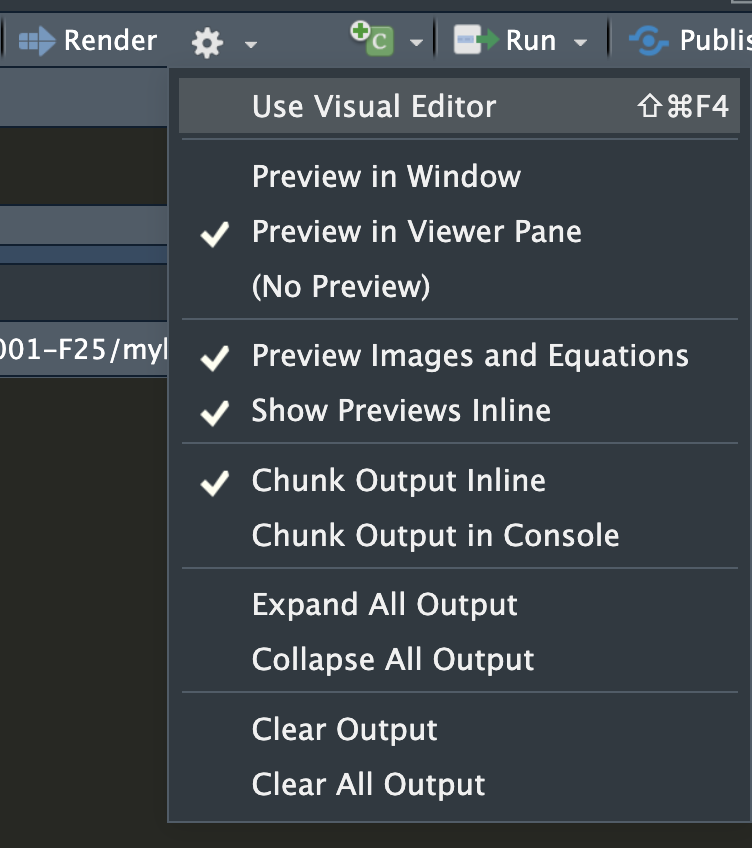Expand the Run dropdown arrow
Image resolution: width=752 pixels, height=848 pixels.
coord(580,43)
